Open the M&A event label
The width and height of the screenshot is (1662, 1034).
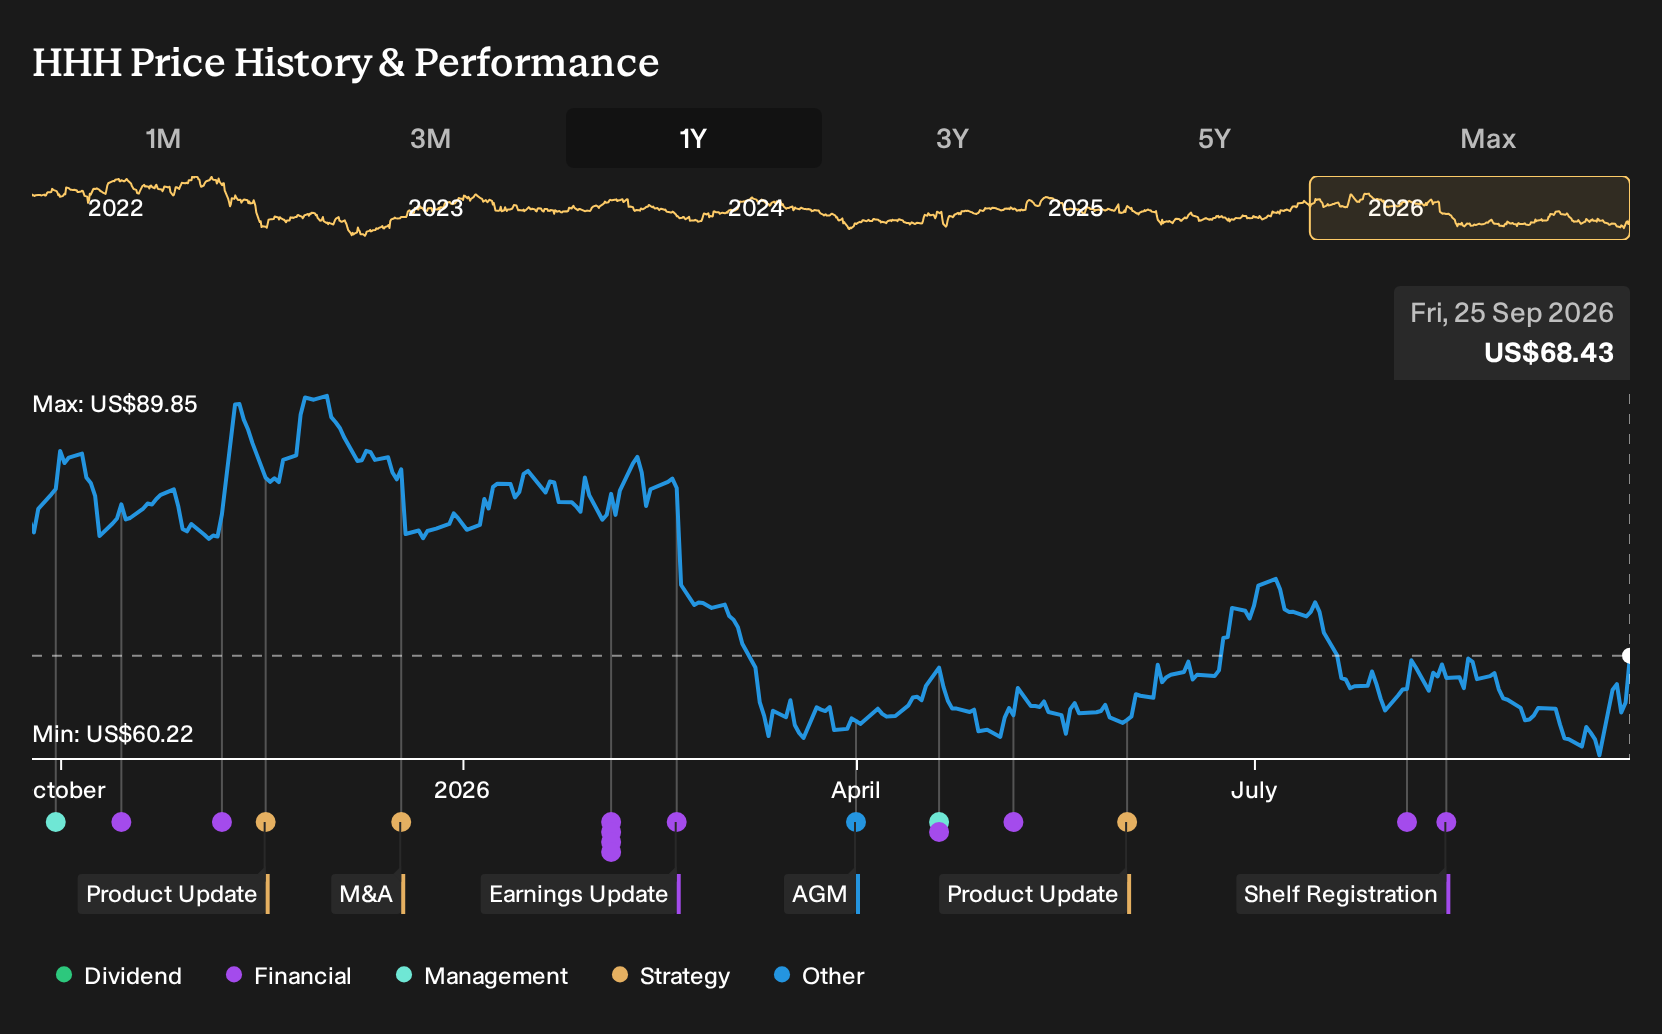coord(368,894)
